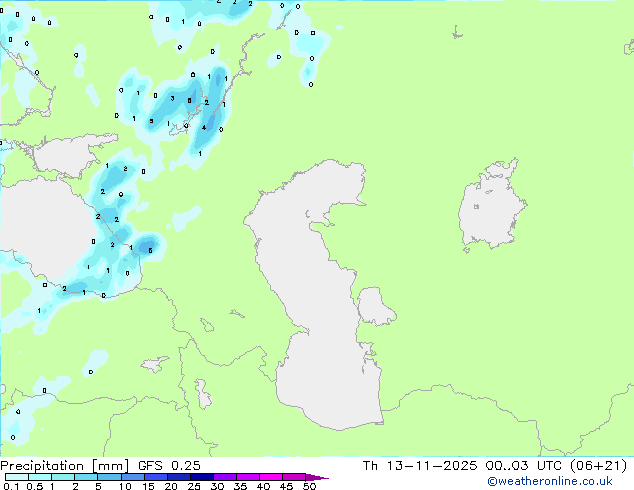Image resolution: width=634 pixels, height=490 pixels.
Task: Click the 35–40 mm violet legend box
Action: point(248,477)
